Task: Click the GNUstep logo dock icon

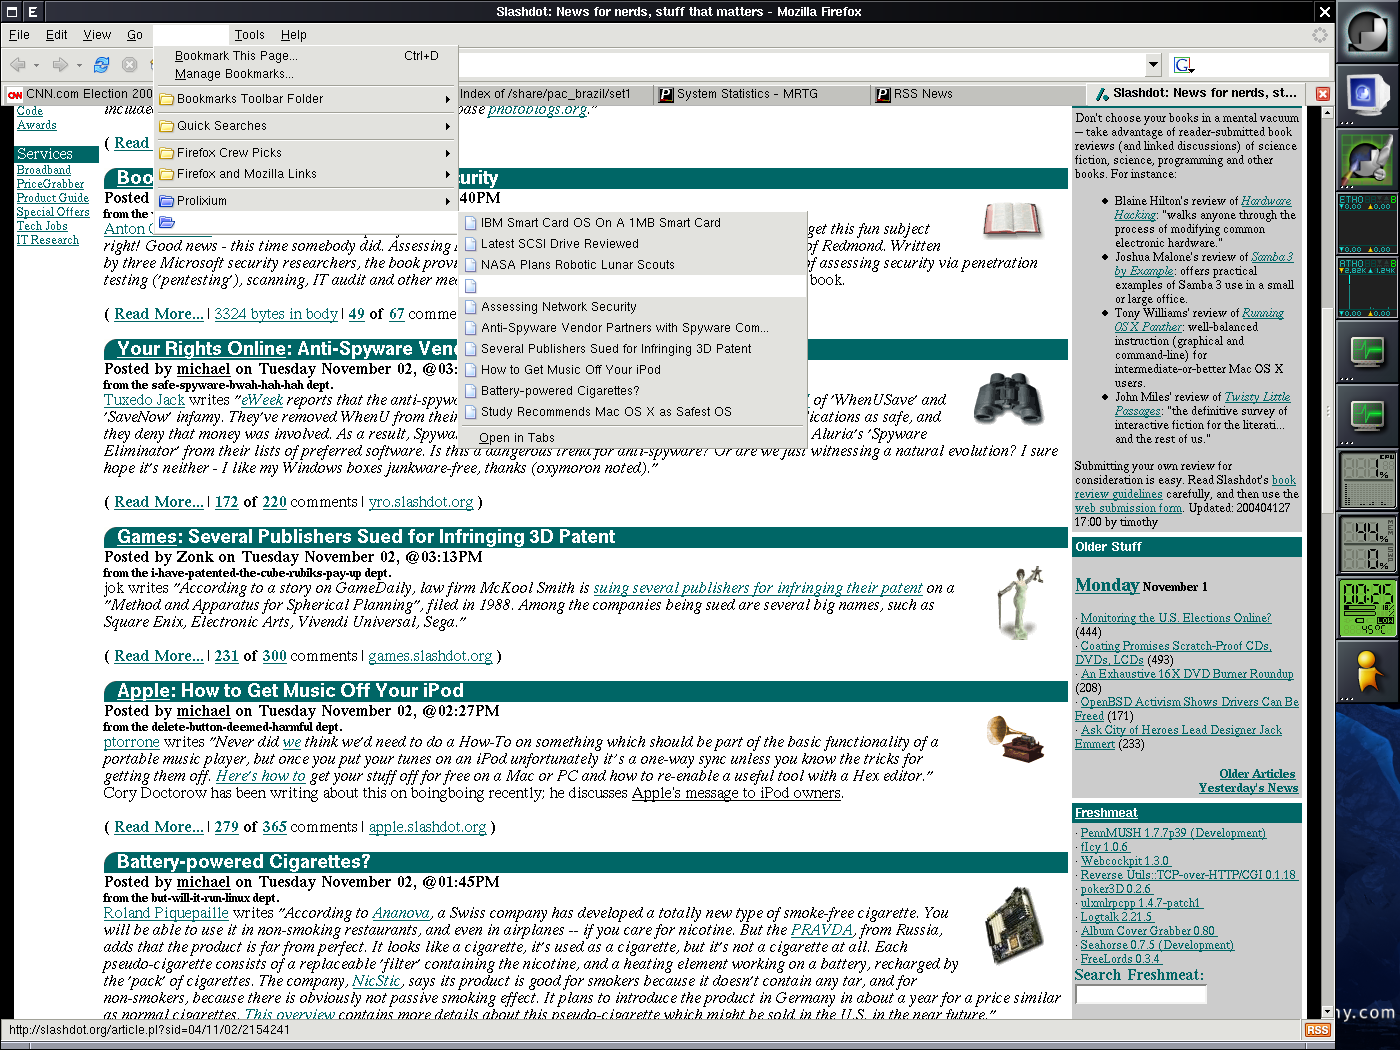Action: pos(1367,32)
